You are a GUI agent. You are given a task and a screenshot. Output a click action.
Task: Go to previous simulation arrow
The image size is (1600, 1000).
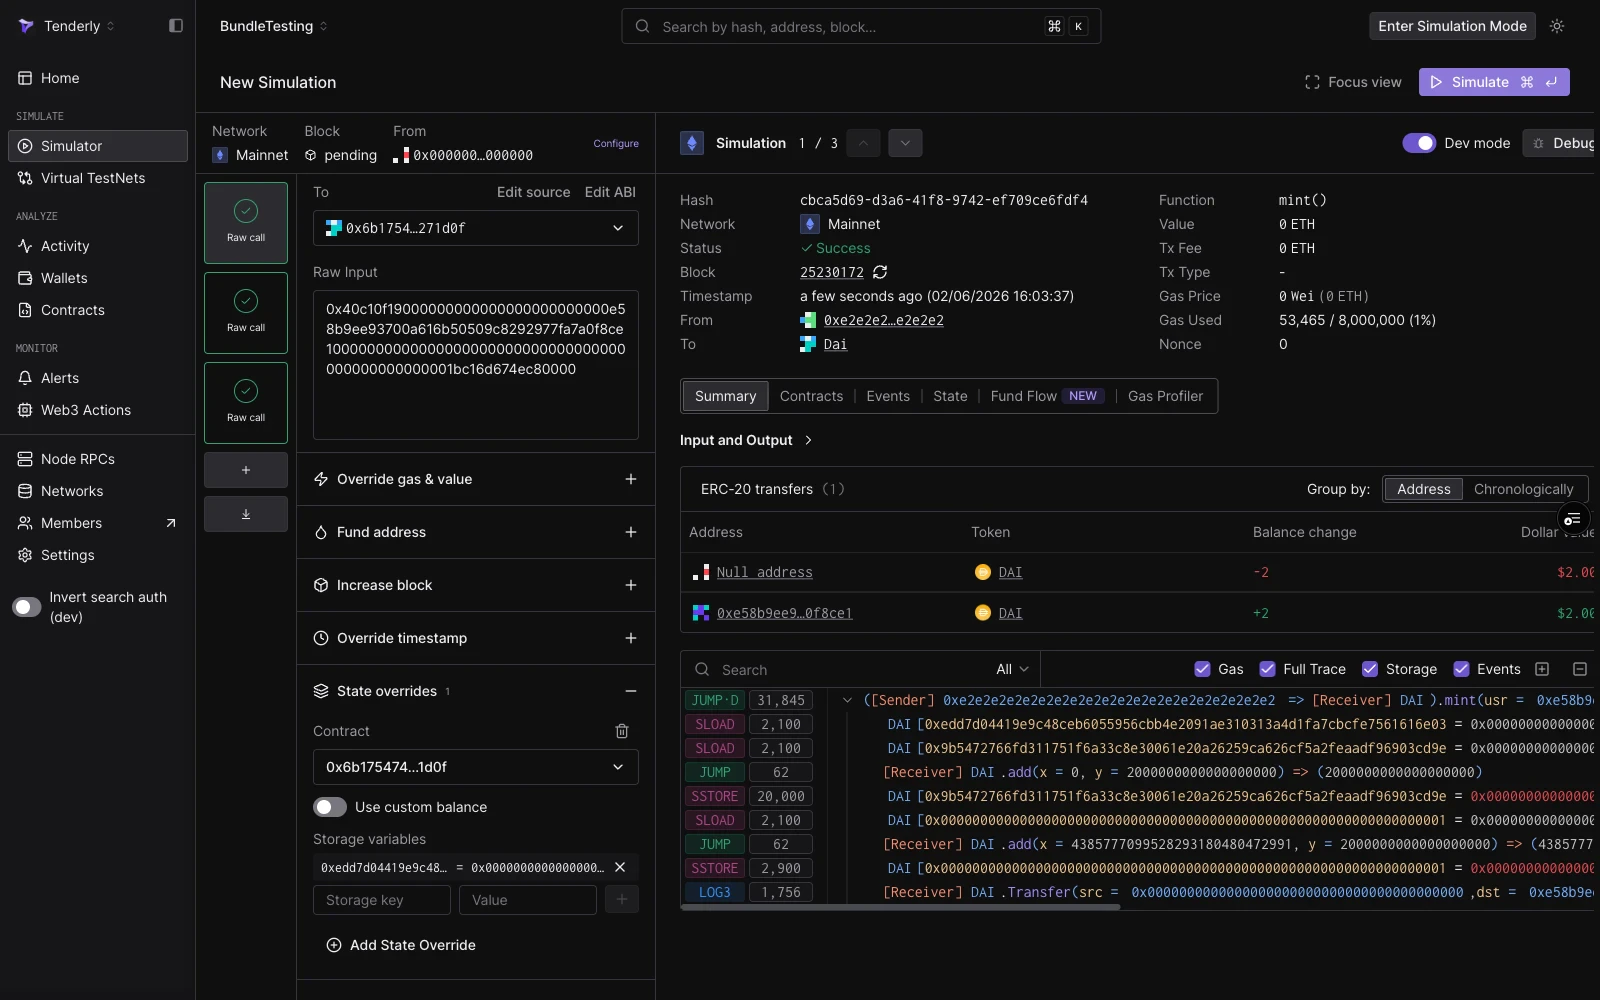[863, 143]
